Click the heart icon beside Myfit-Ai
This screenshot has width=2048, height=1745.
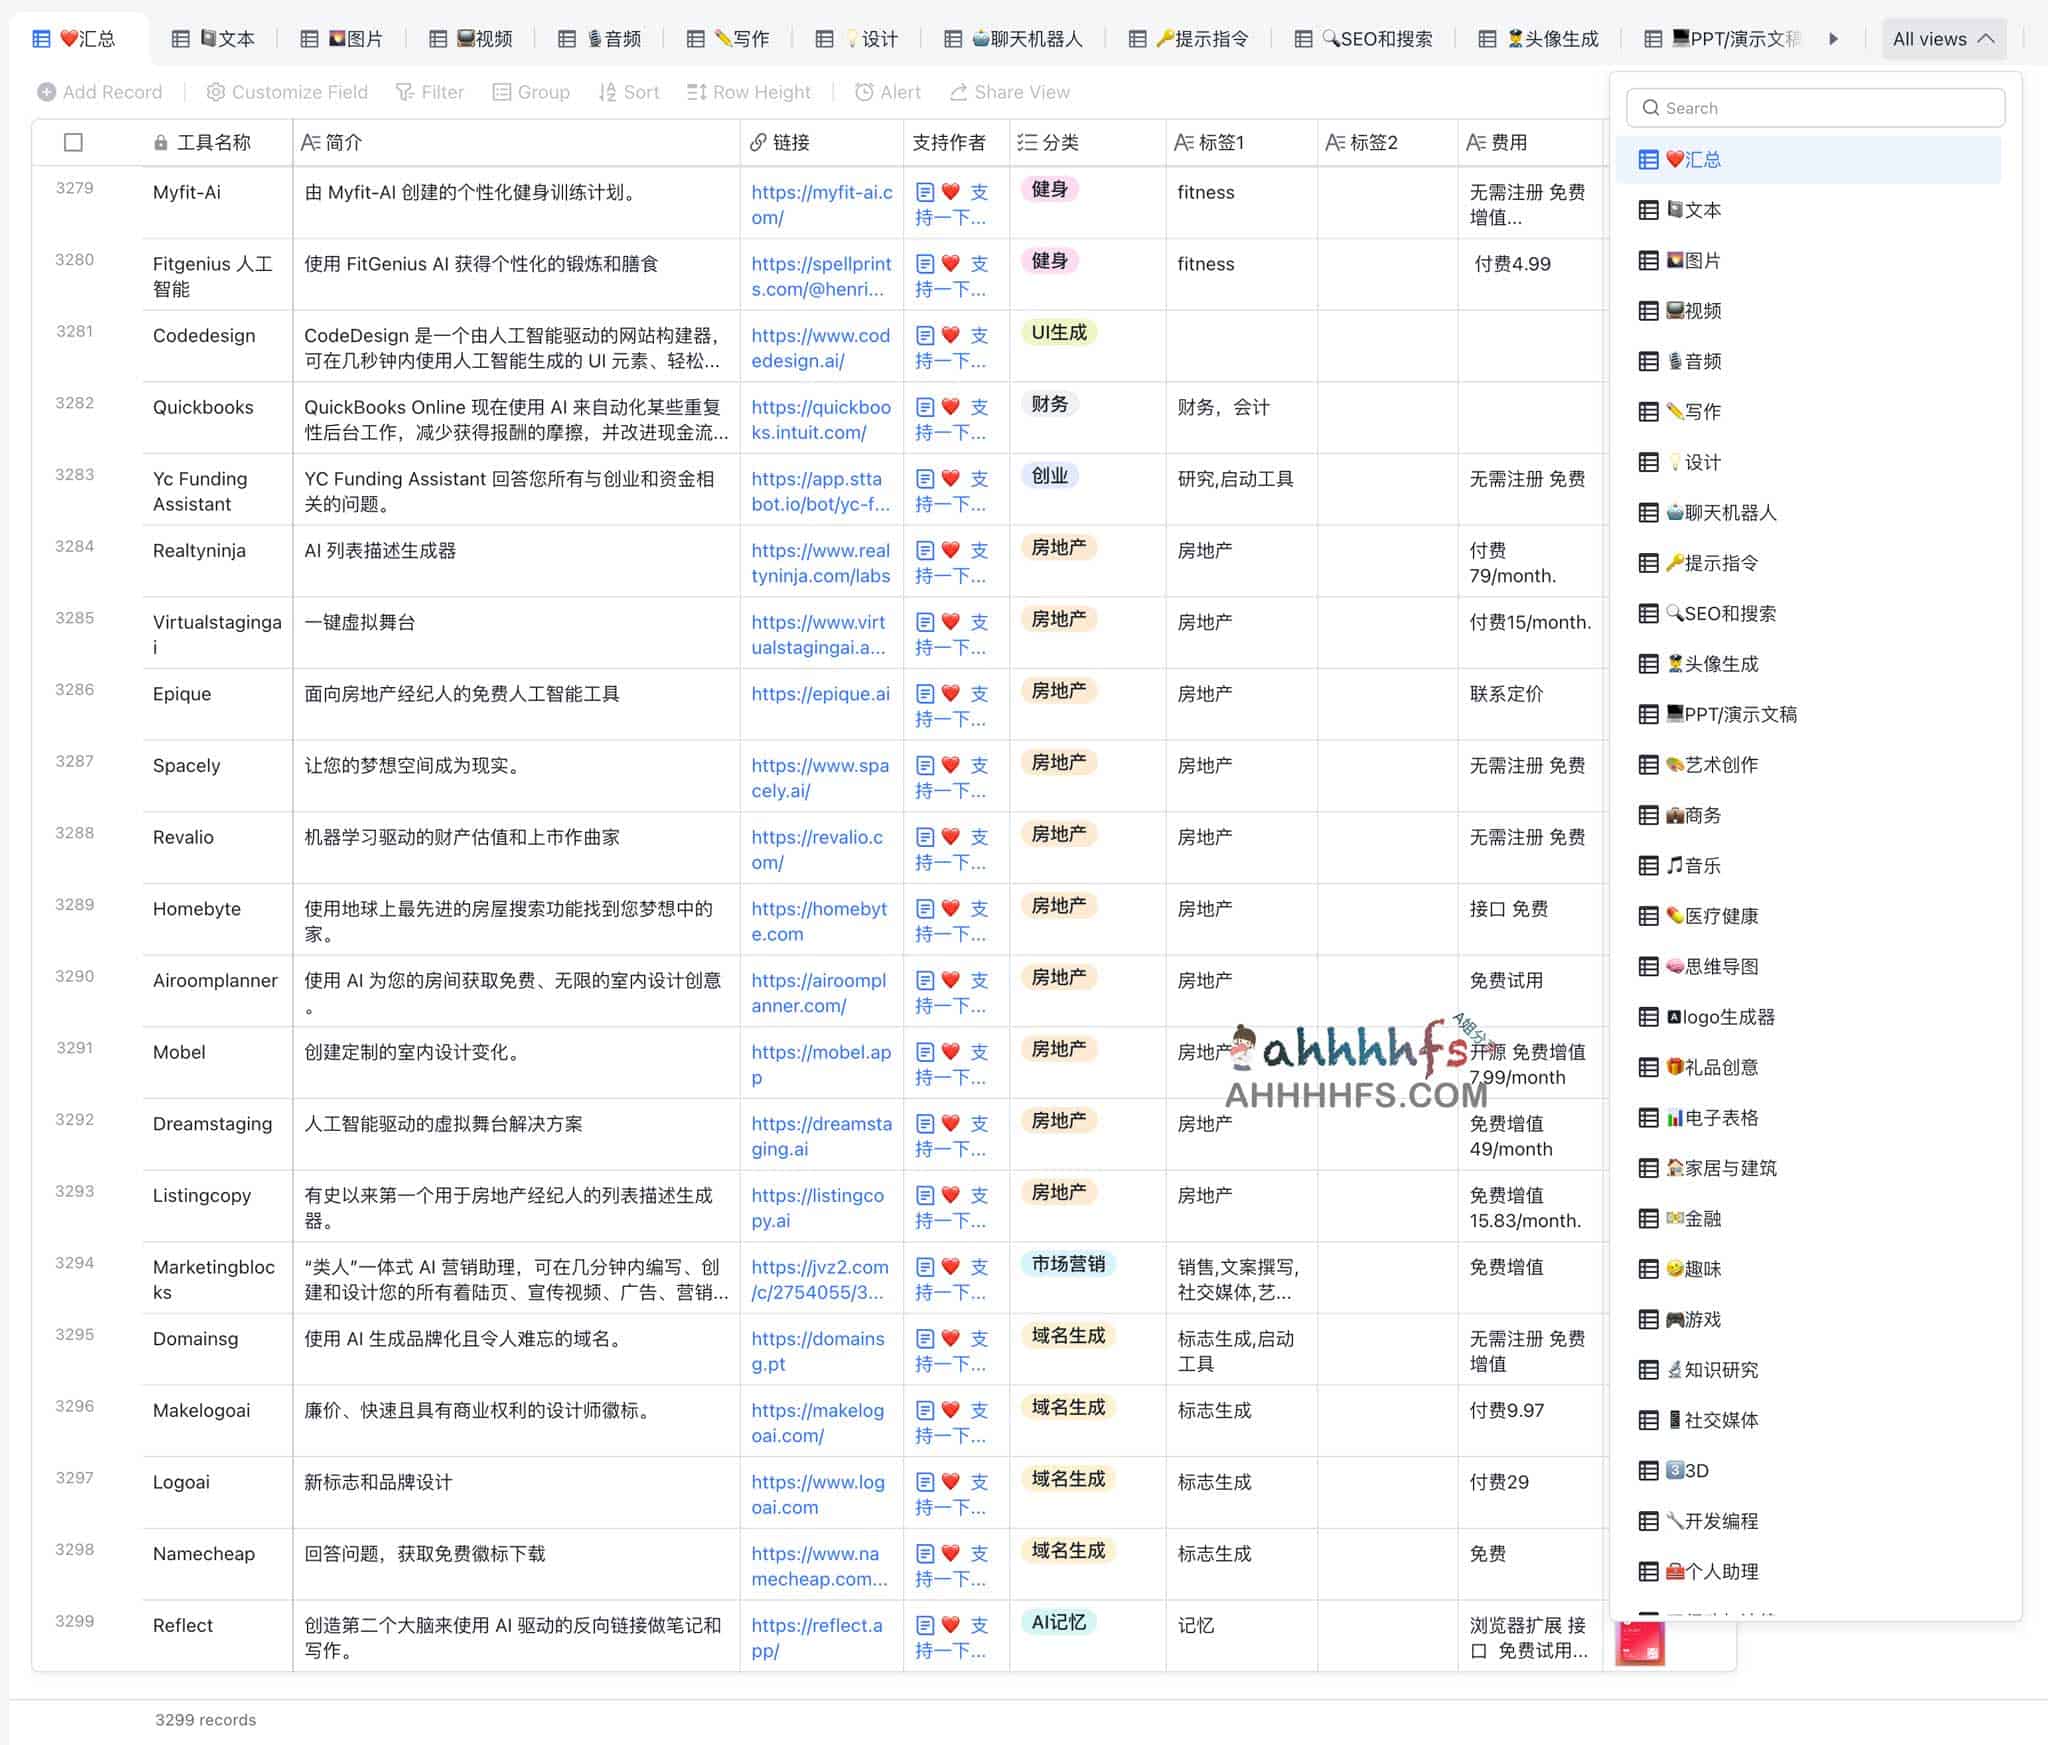(x=950, y=191)
